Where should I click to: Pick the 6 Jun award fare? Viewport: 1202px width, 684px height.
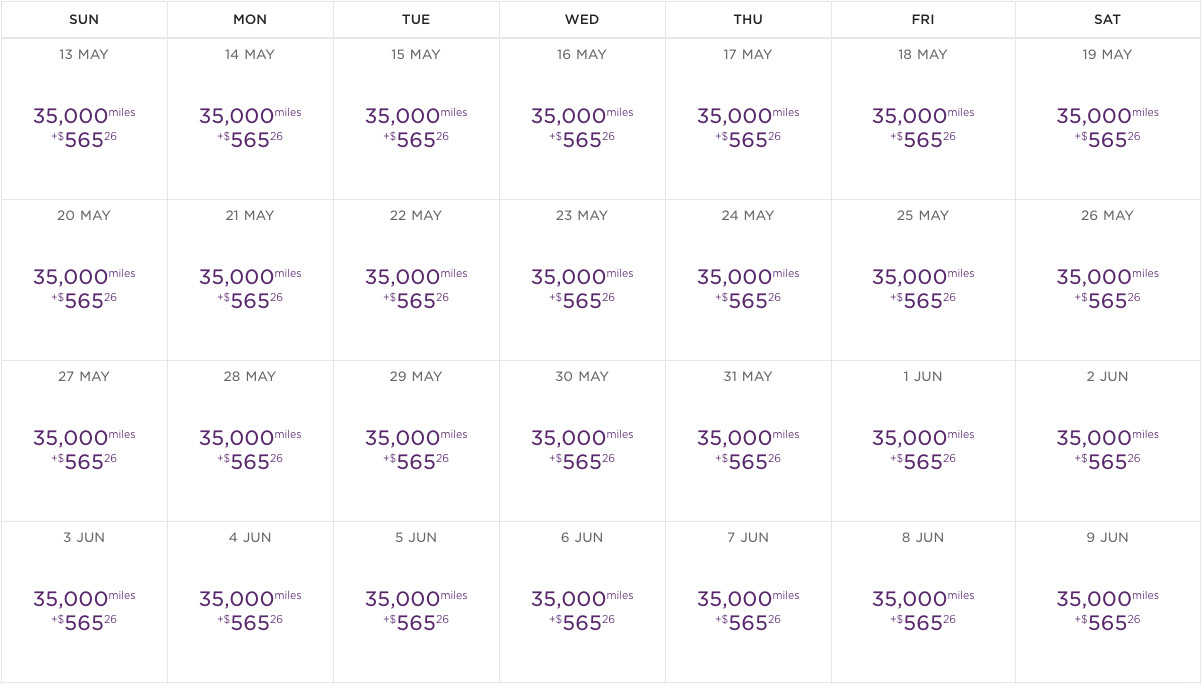[x=582, y=610]
